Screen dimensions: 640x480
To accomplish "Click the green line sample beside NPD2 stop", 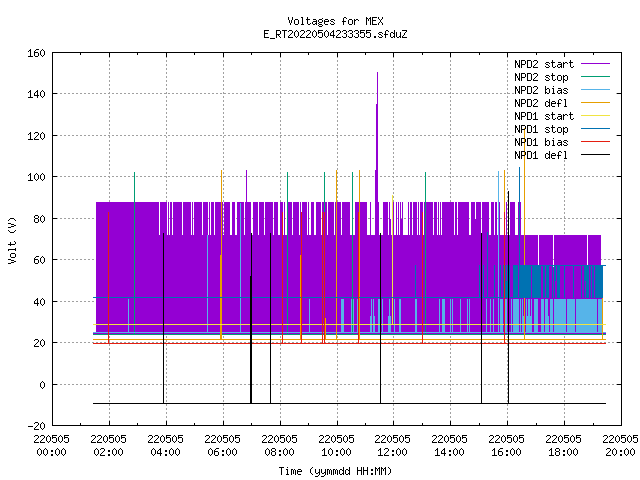I will point(595,77).
